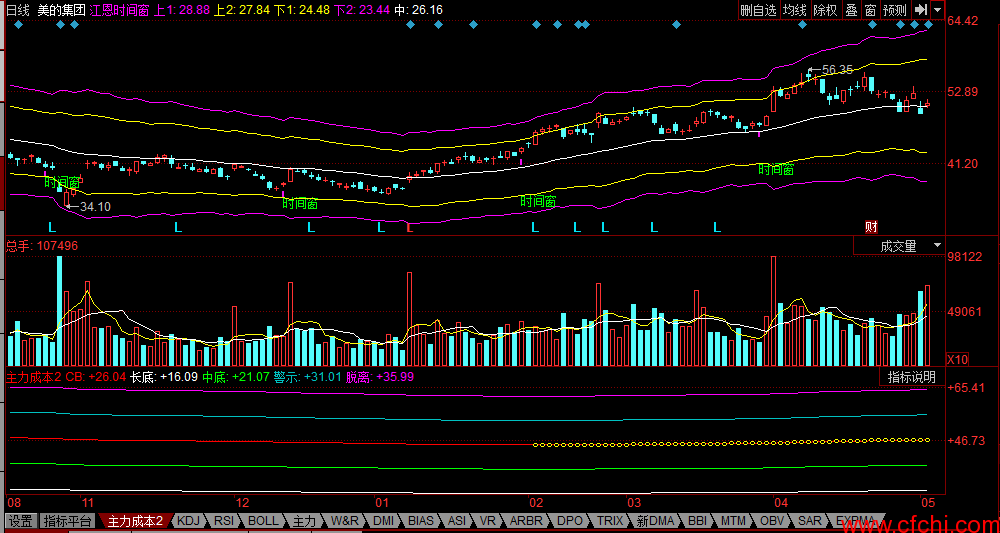
Task: Click the X10 volume scale label
Action: pos(957,360)
